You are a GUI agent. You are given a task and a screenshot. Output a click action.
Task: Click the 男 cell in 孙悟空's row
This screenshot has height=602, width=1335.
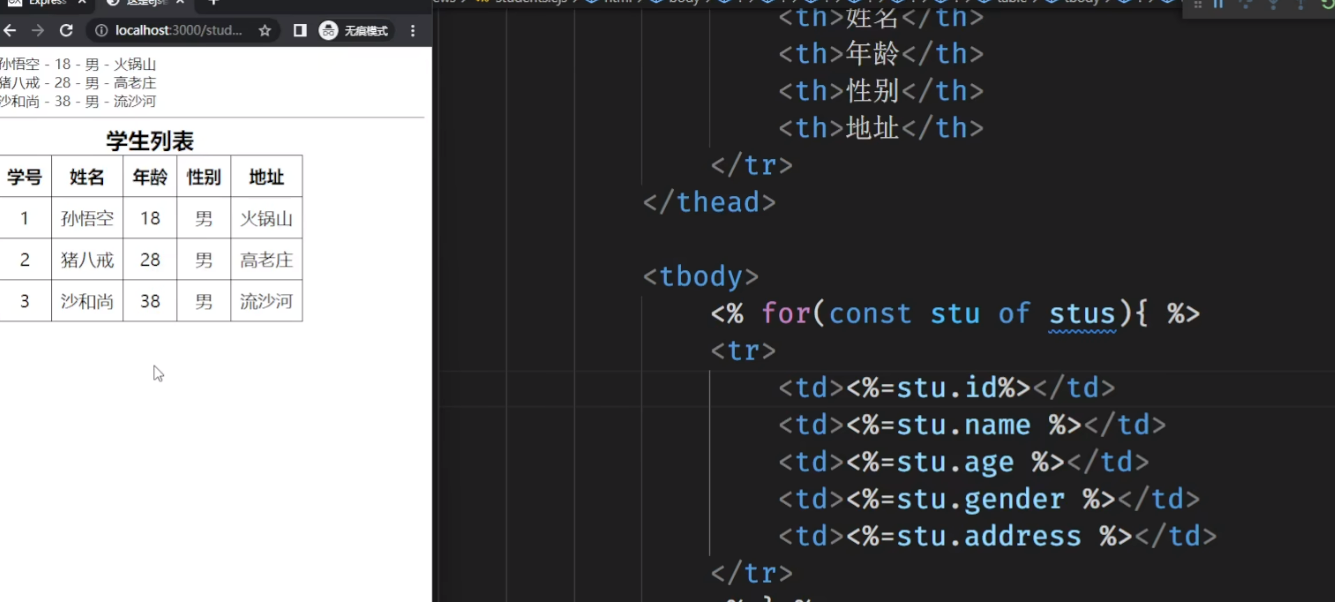(204, 218)
